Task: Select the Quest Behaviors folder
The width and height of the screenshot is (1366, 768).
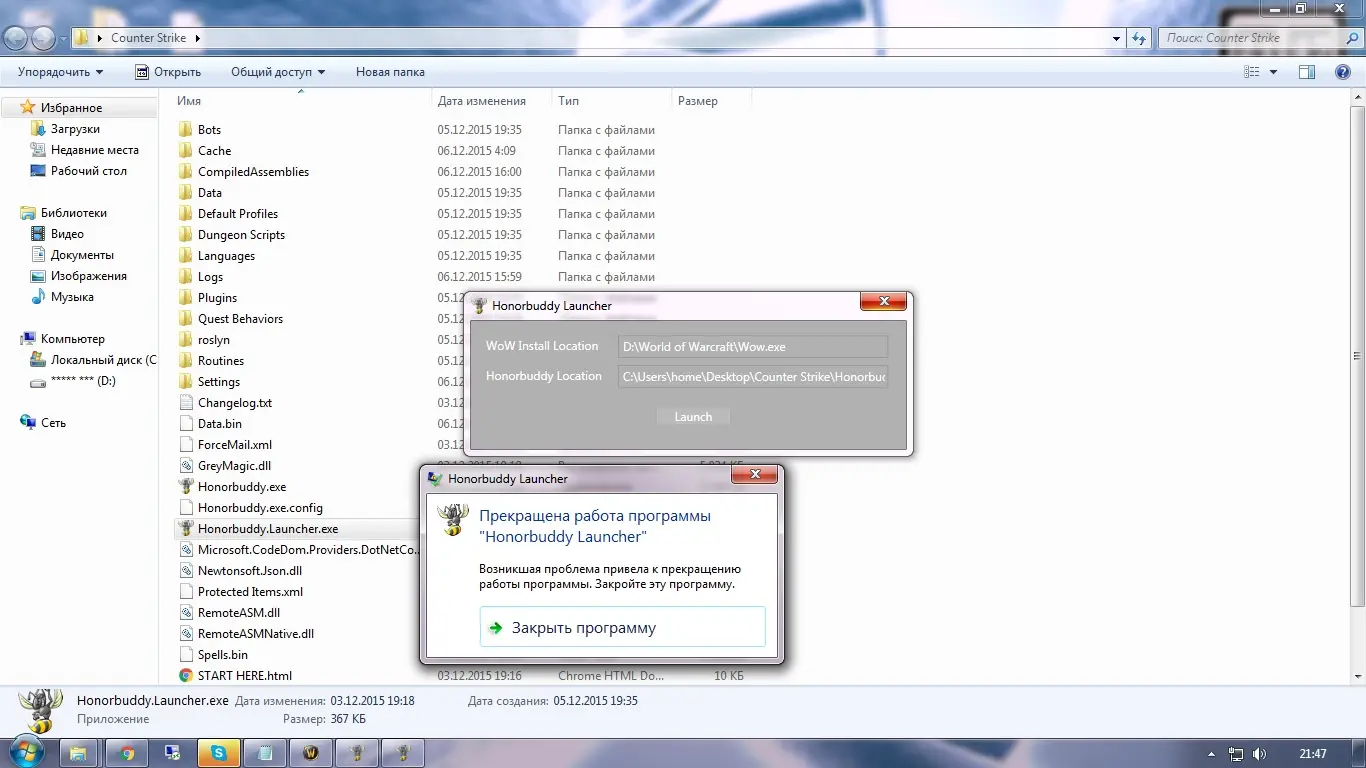Action: point(240,319)
